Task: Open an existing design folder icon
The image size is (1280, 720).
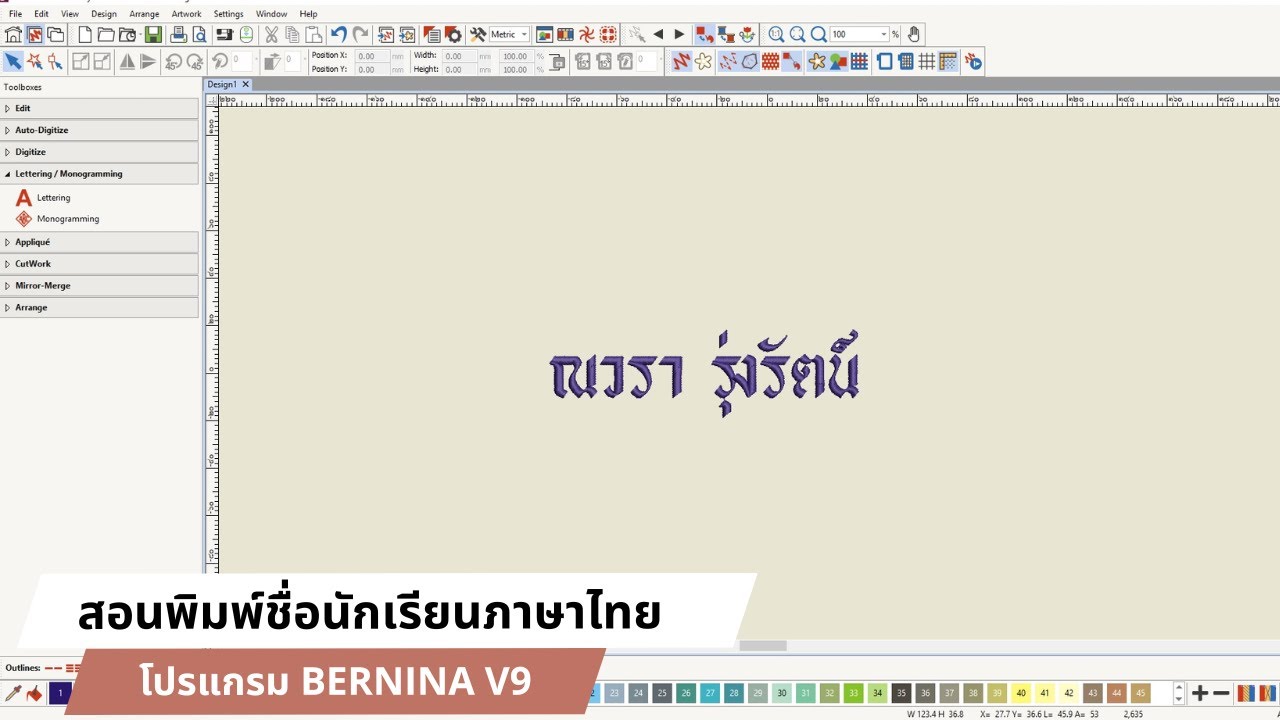Action: click(x=106, y=34)
